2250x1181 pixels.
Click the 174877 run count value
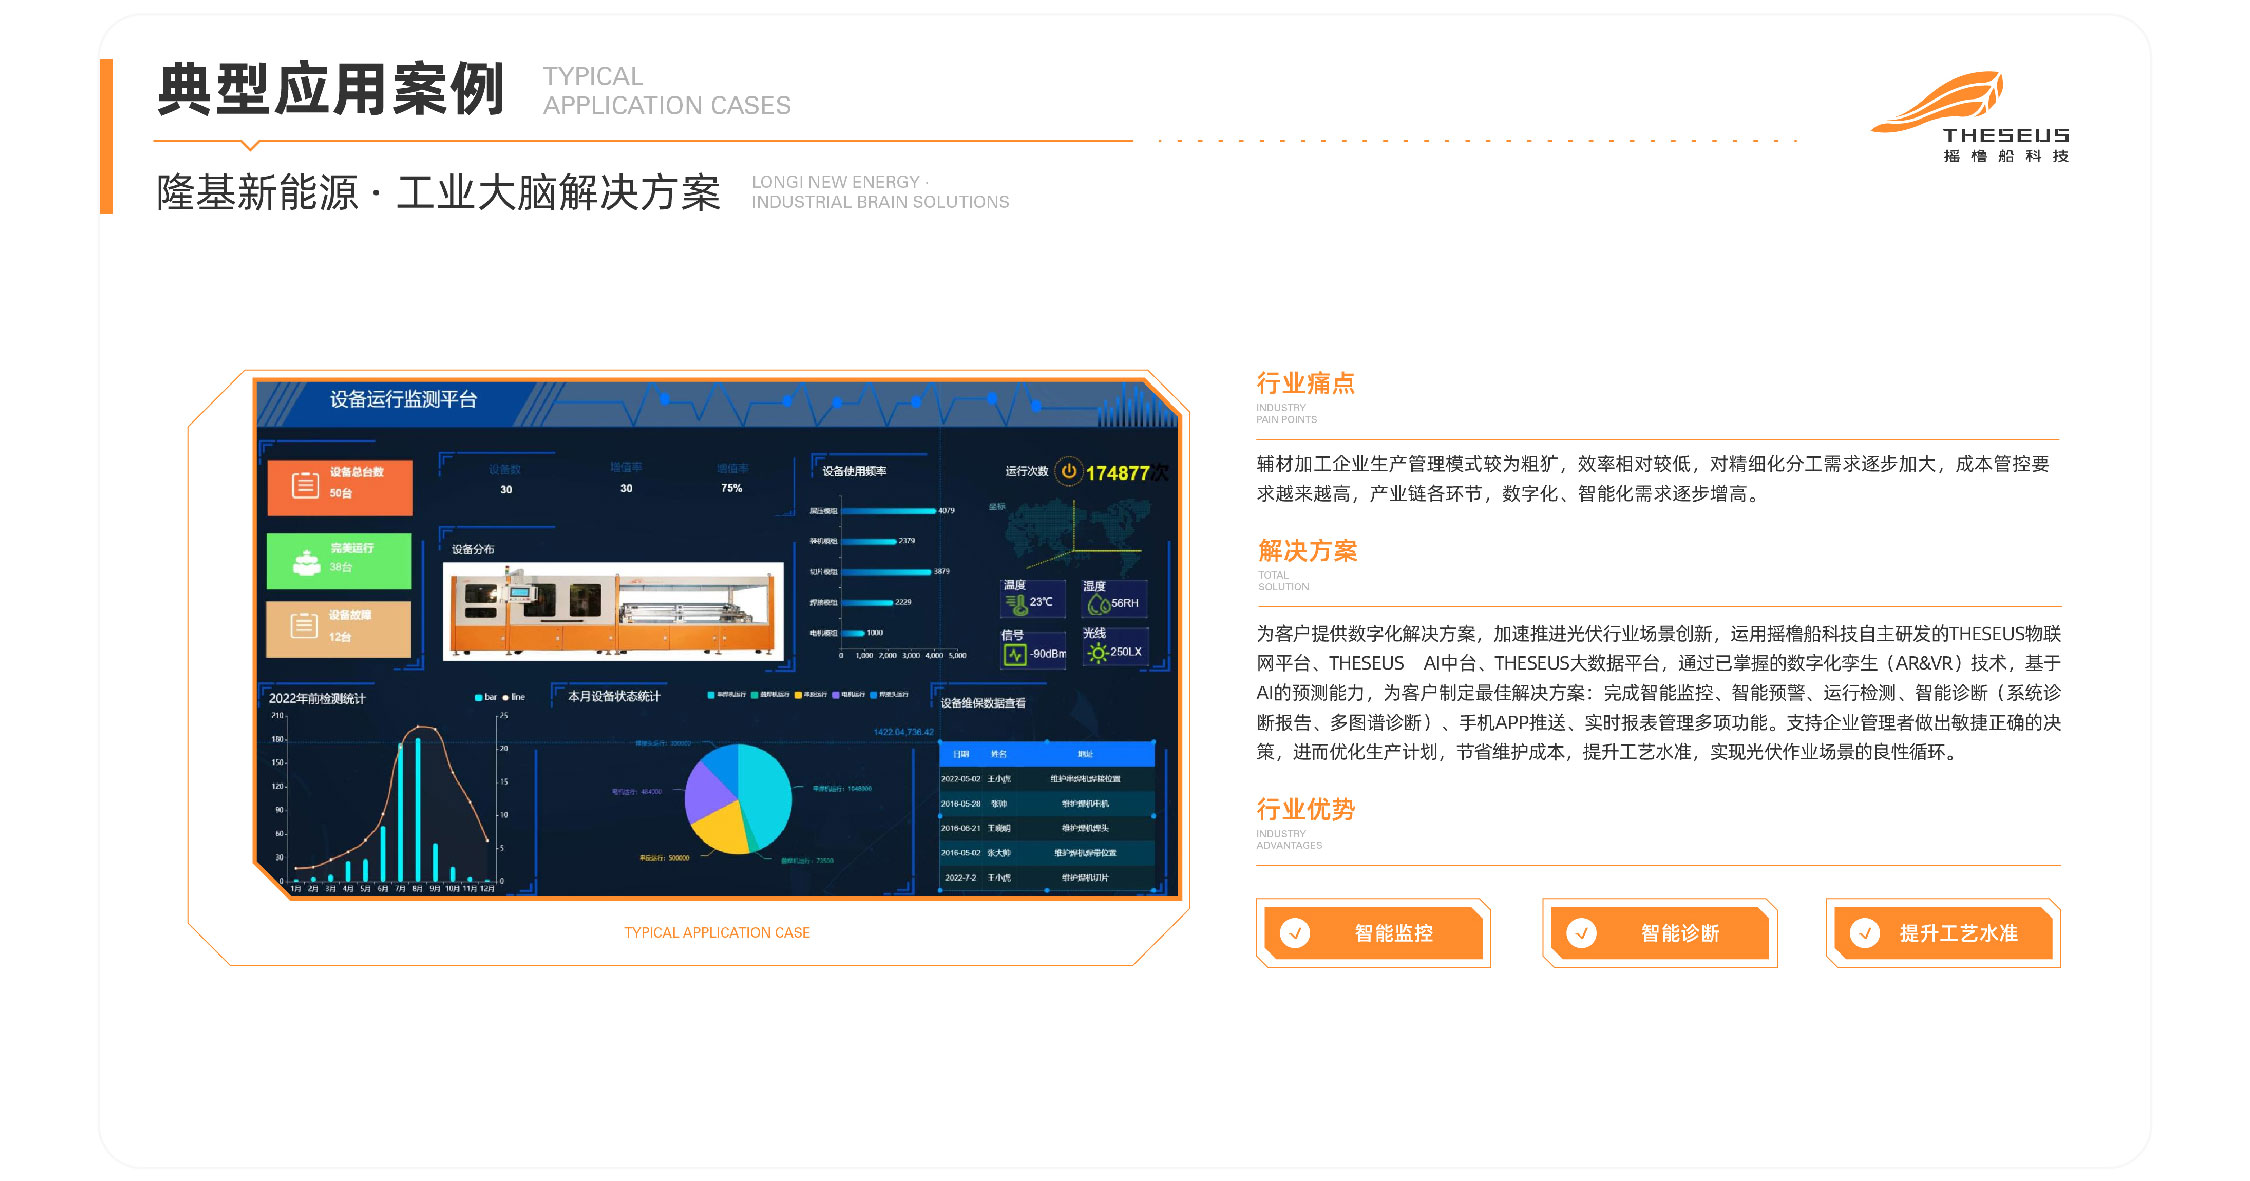1117,473
